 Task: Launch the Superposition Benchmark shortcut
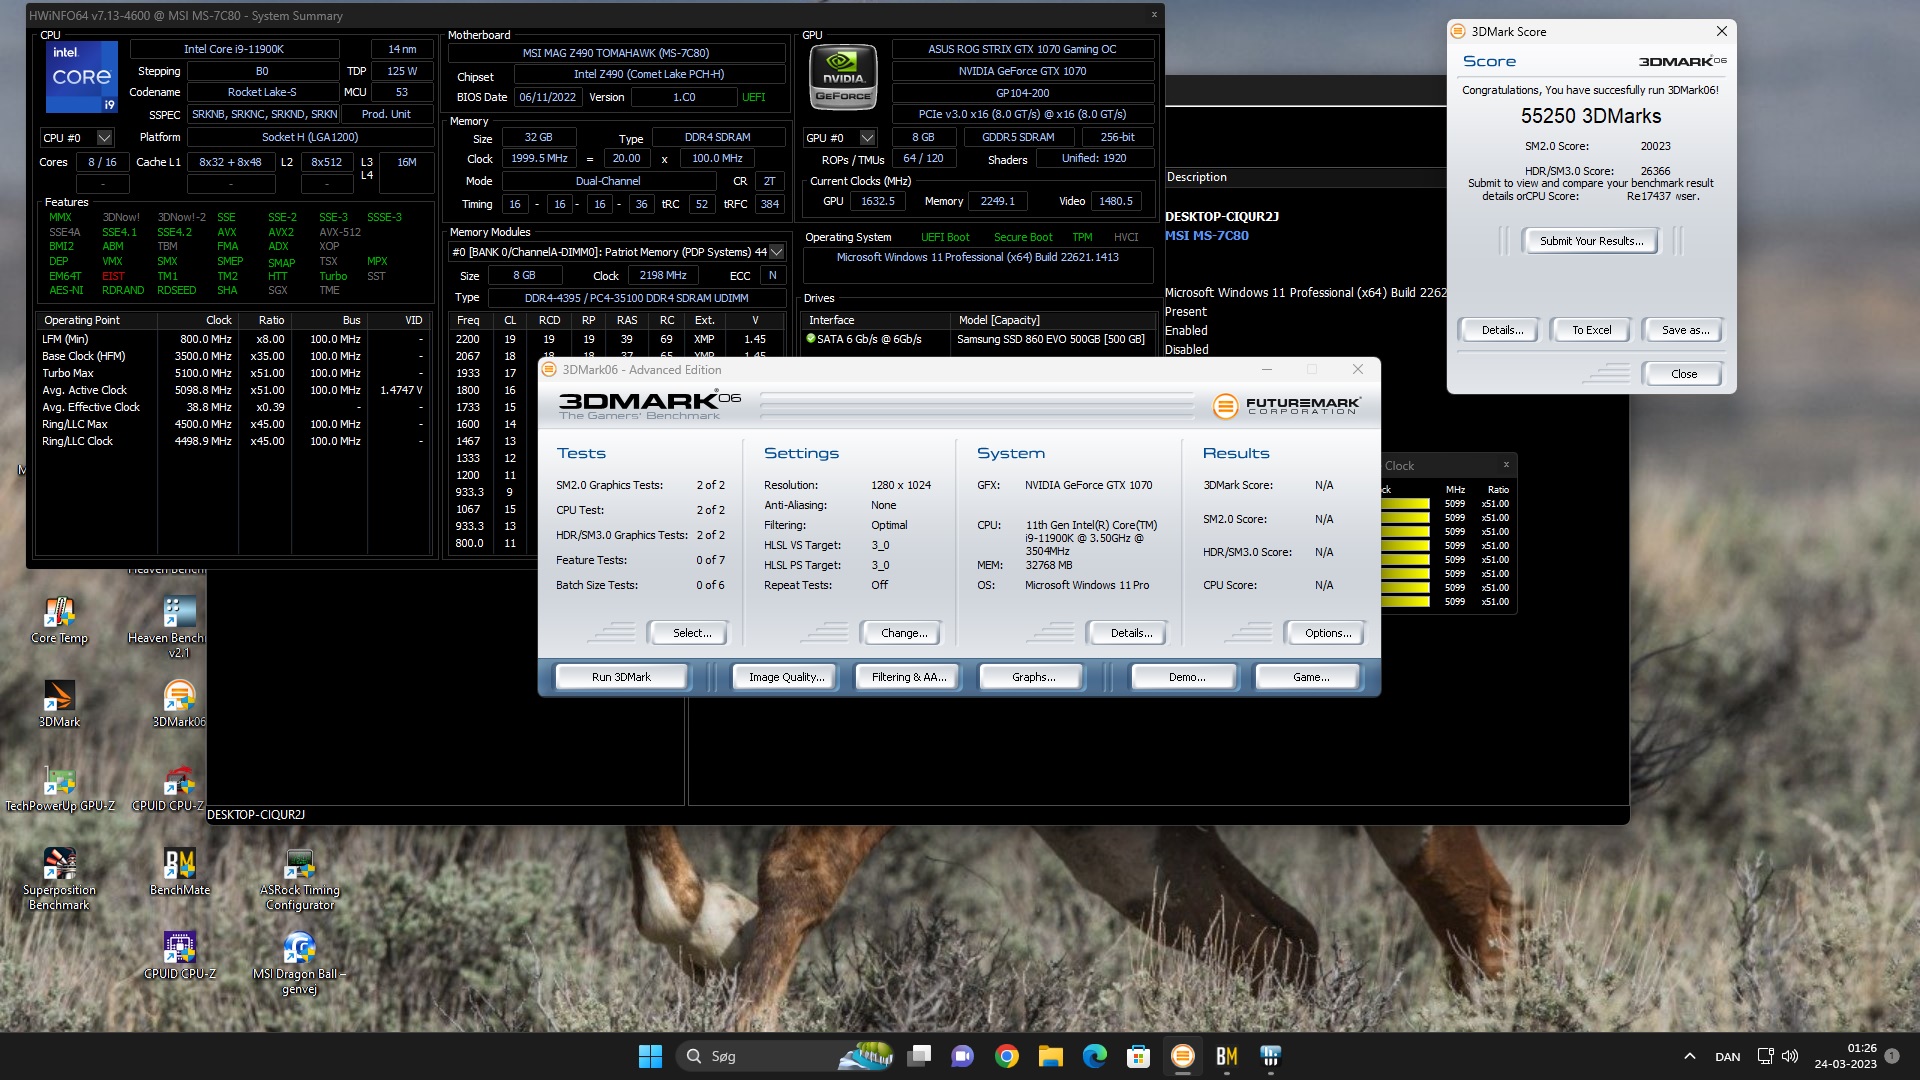tap(59, 878)
